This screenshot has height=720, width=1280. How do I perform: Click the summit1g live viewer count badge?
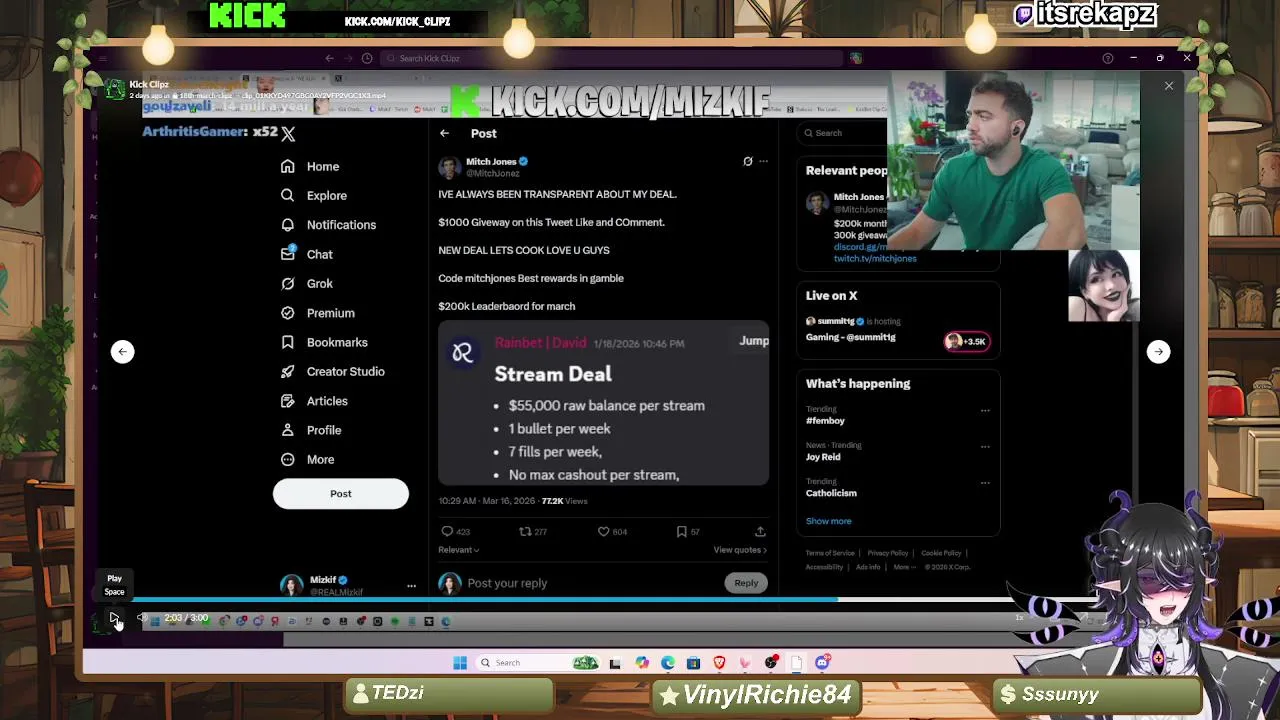tap(967, 342)
